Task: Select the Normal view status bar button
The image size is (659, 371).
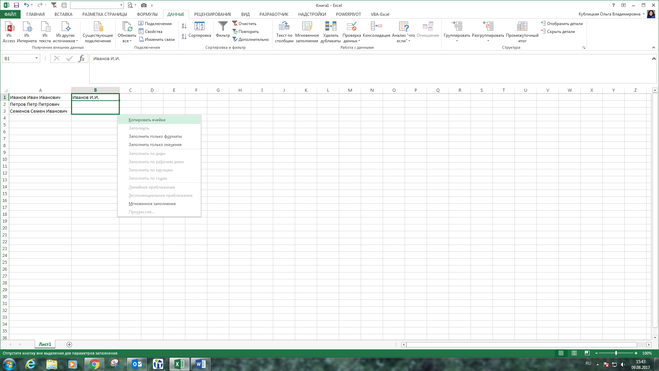Action: [x=561, y=353]
